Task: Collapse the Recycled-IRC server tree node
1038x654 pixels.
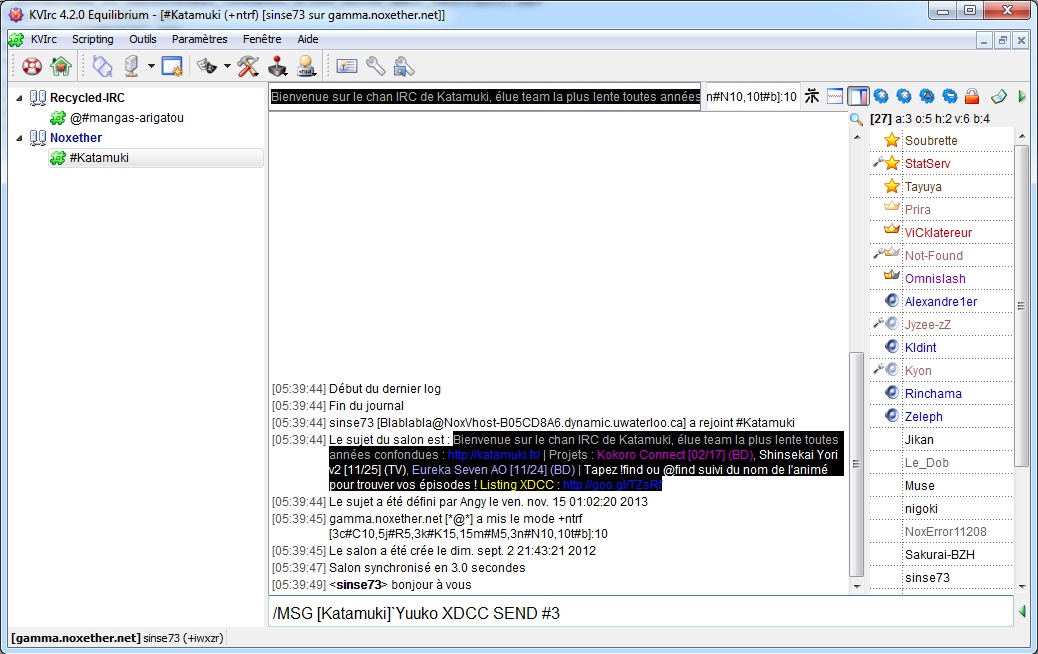Action: tap(19, 98)
